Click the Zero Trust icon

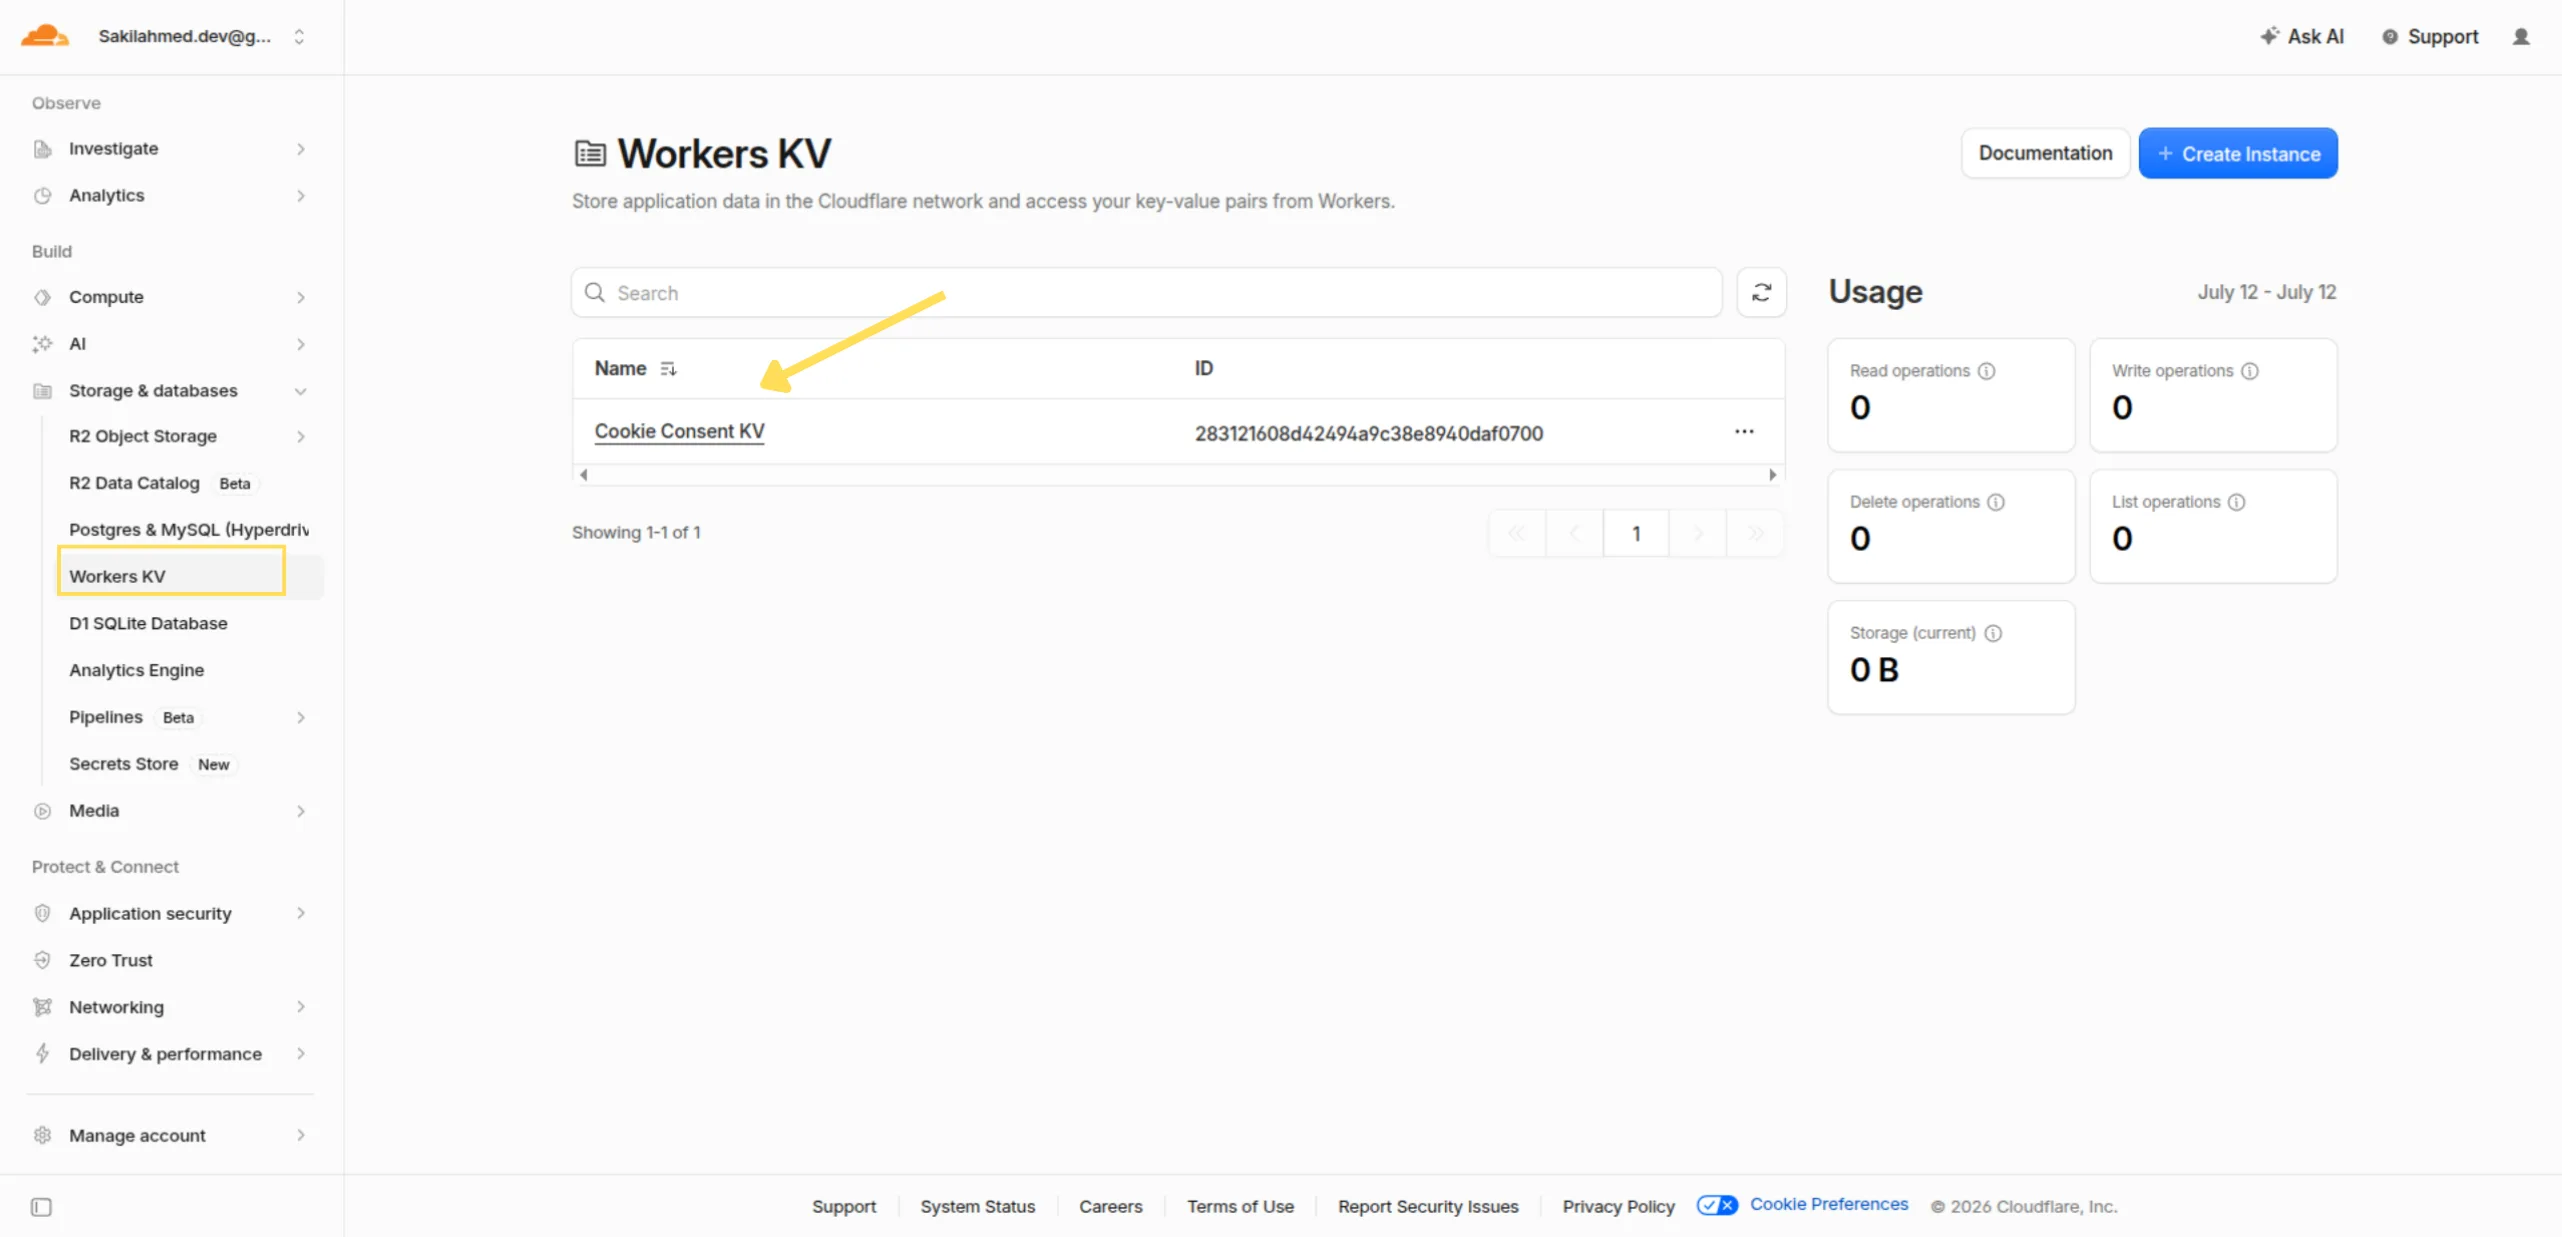point(42,960)
